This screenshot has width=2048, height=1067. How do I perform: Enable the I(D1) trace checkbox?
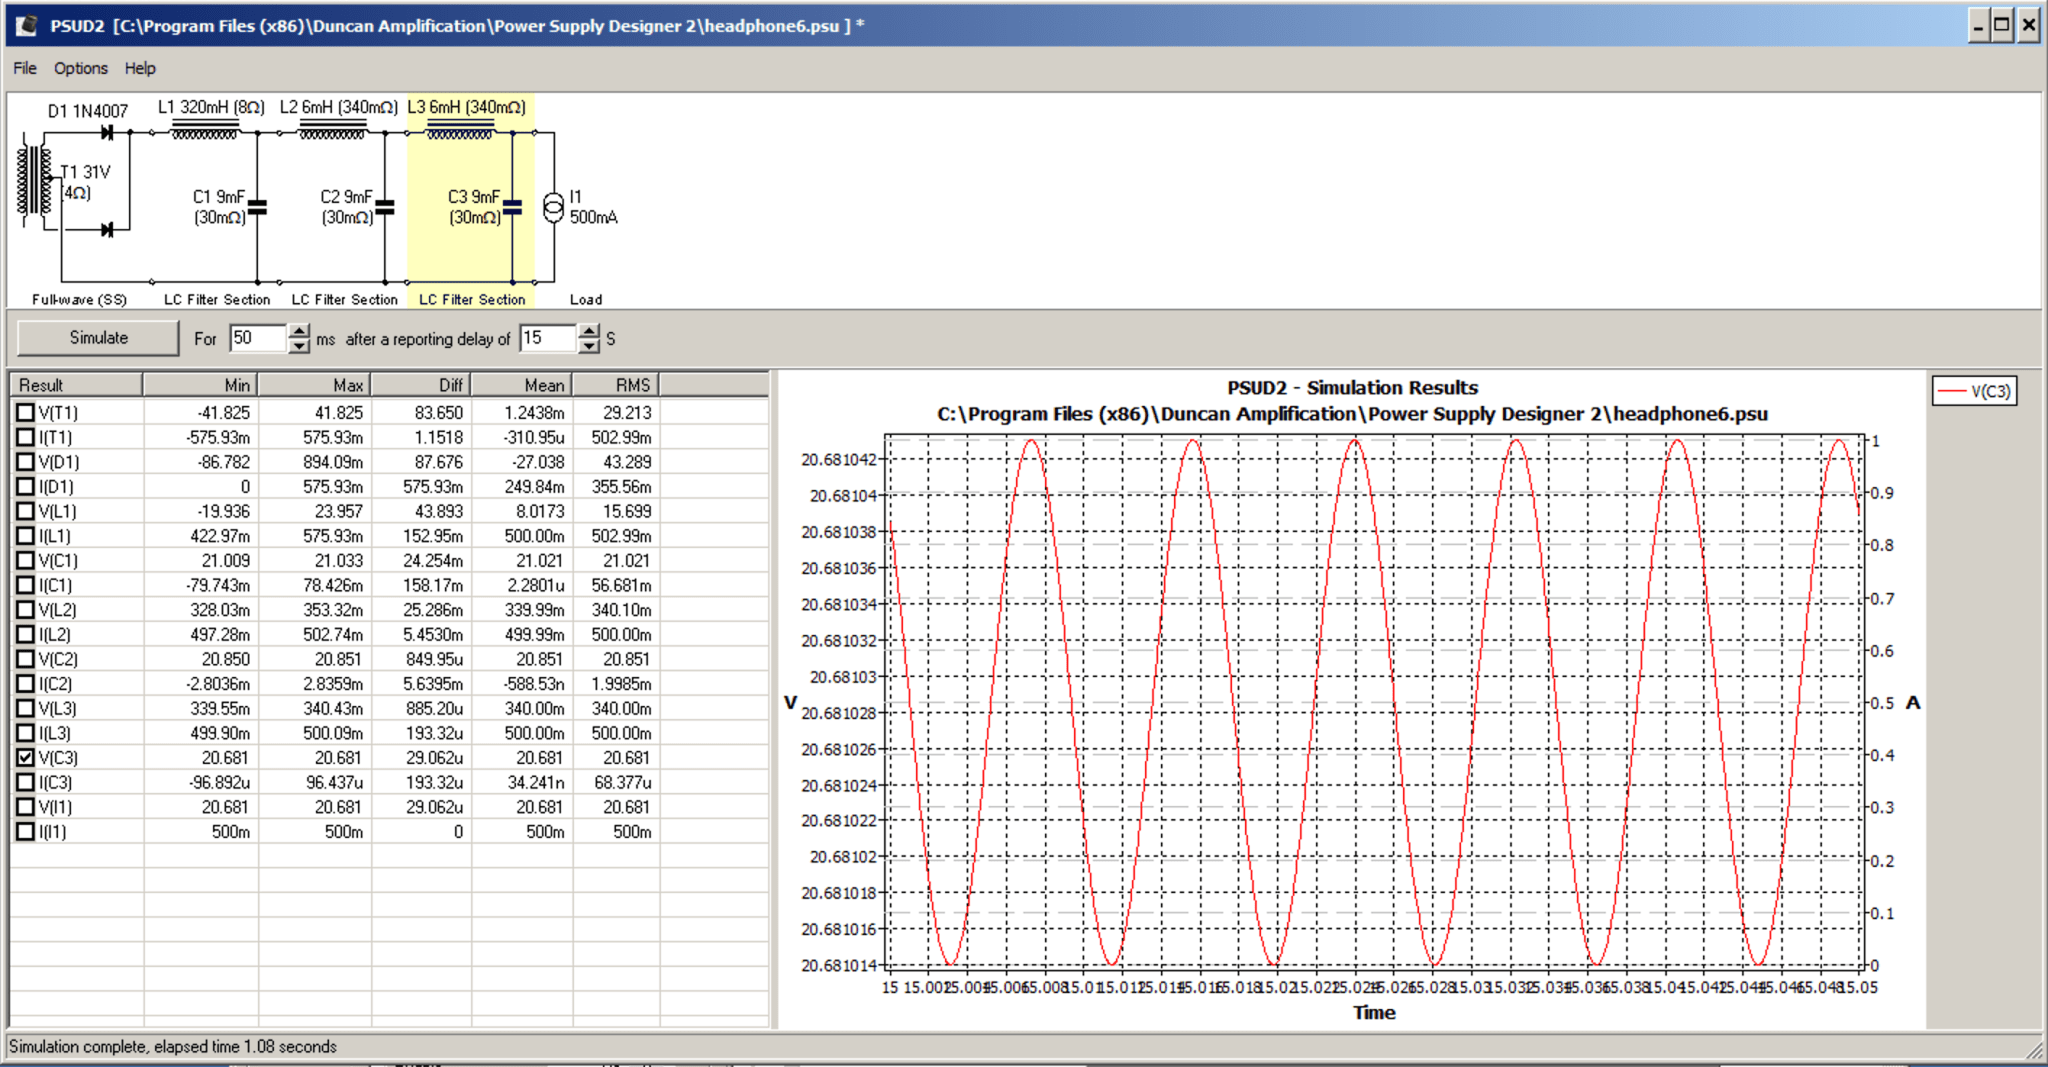(x=26, y=486)
